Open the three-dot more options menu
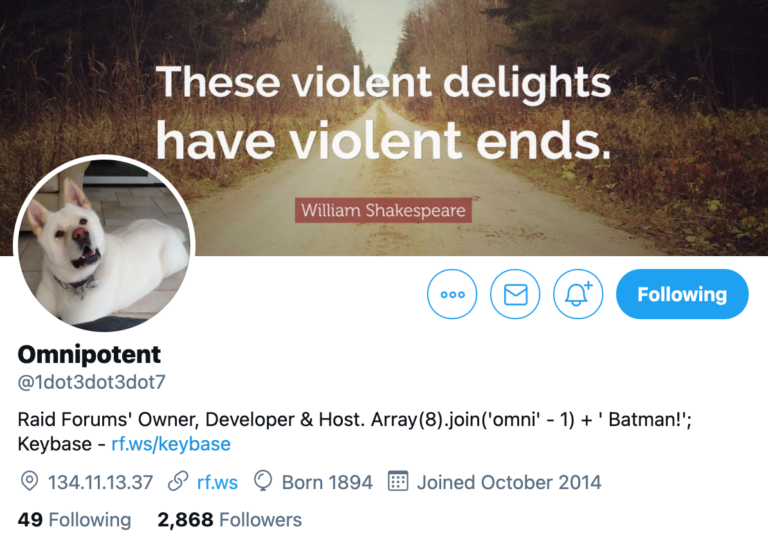The image size is (768, 538). point(452,295)
